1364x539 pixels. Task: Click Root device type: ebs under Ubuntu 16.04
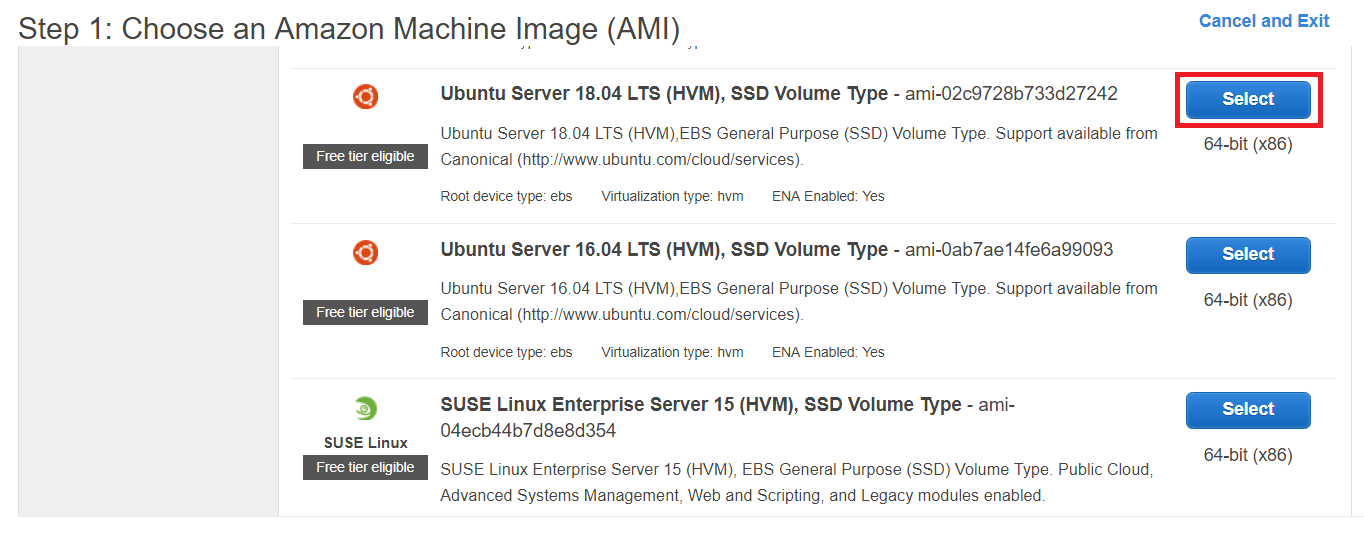pyautogui.click(x=506, y=352)
